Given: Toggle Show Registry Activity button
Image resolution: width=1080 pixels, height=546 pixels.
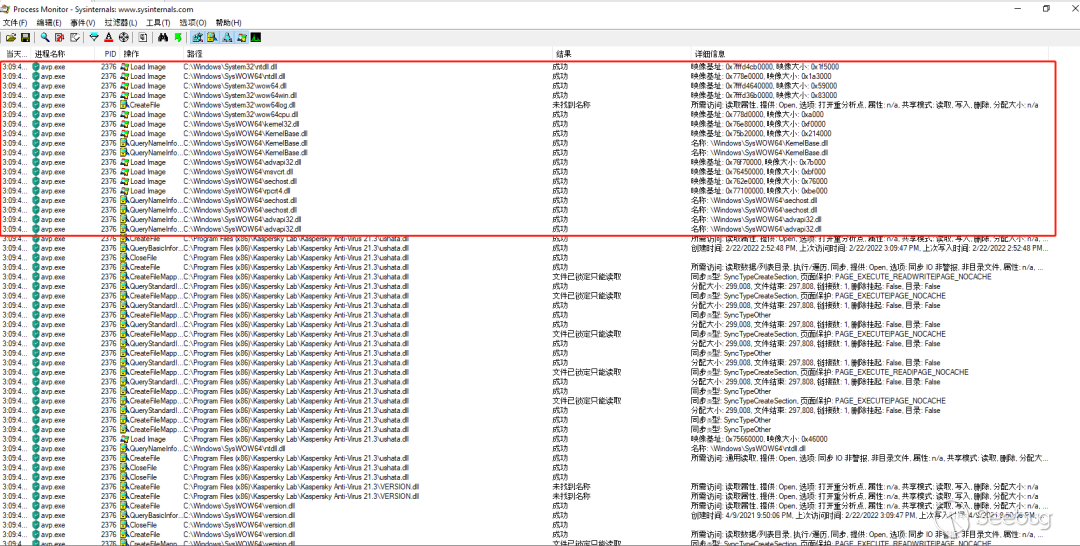Looking at the screenshot, I should (x=197, y=37).
